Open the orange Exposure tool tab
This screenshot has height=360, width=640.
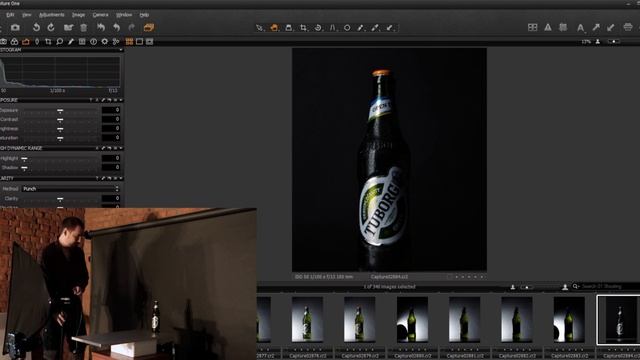point(26,42)
